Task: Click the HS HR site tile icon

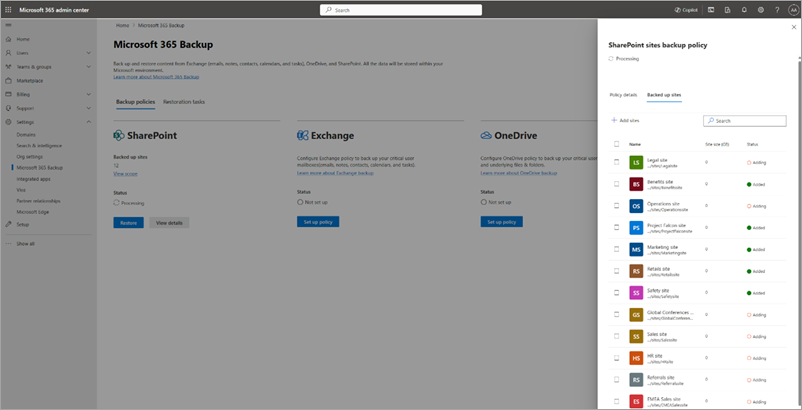Action: point(636,358)
